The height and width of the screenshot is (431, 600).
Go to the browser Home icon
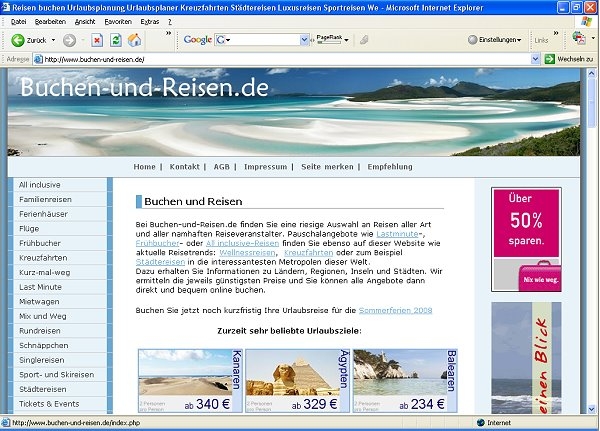tap(134, 40)
